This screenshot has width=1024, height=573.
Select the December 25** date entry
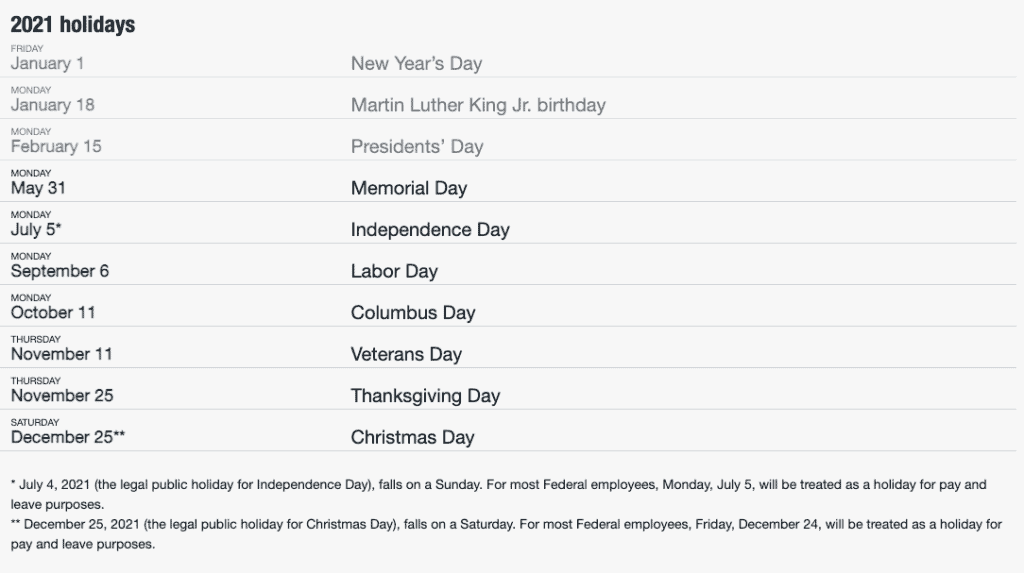(68, 437)
